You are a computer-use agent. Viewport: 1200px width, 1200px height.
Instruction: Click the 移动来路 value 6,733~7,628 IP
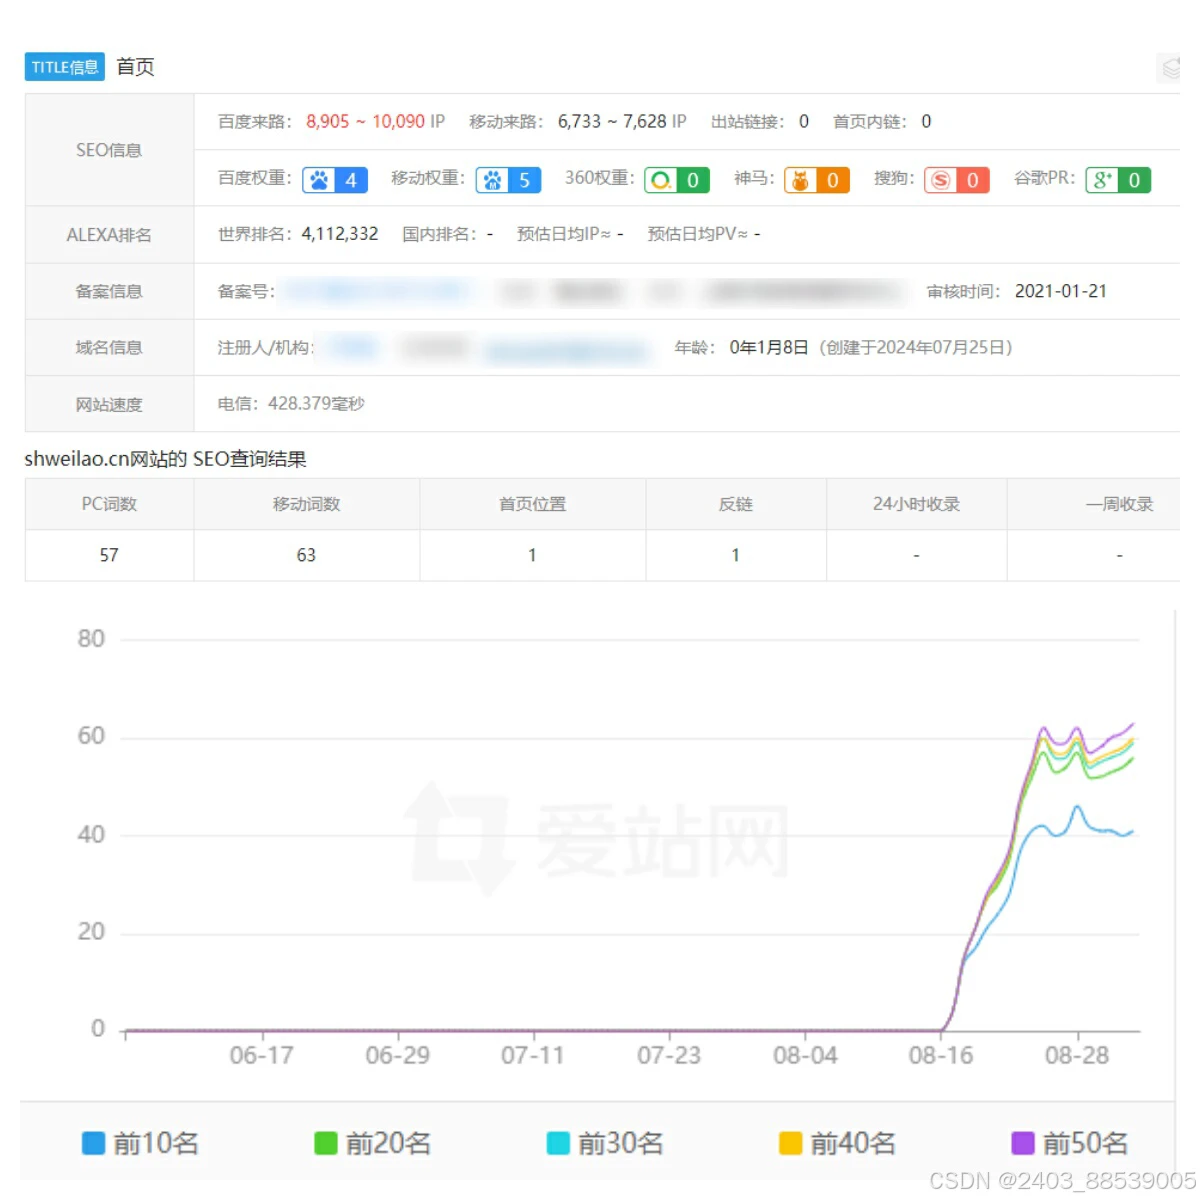click(x=618, y=121)
